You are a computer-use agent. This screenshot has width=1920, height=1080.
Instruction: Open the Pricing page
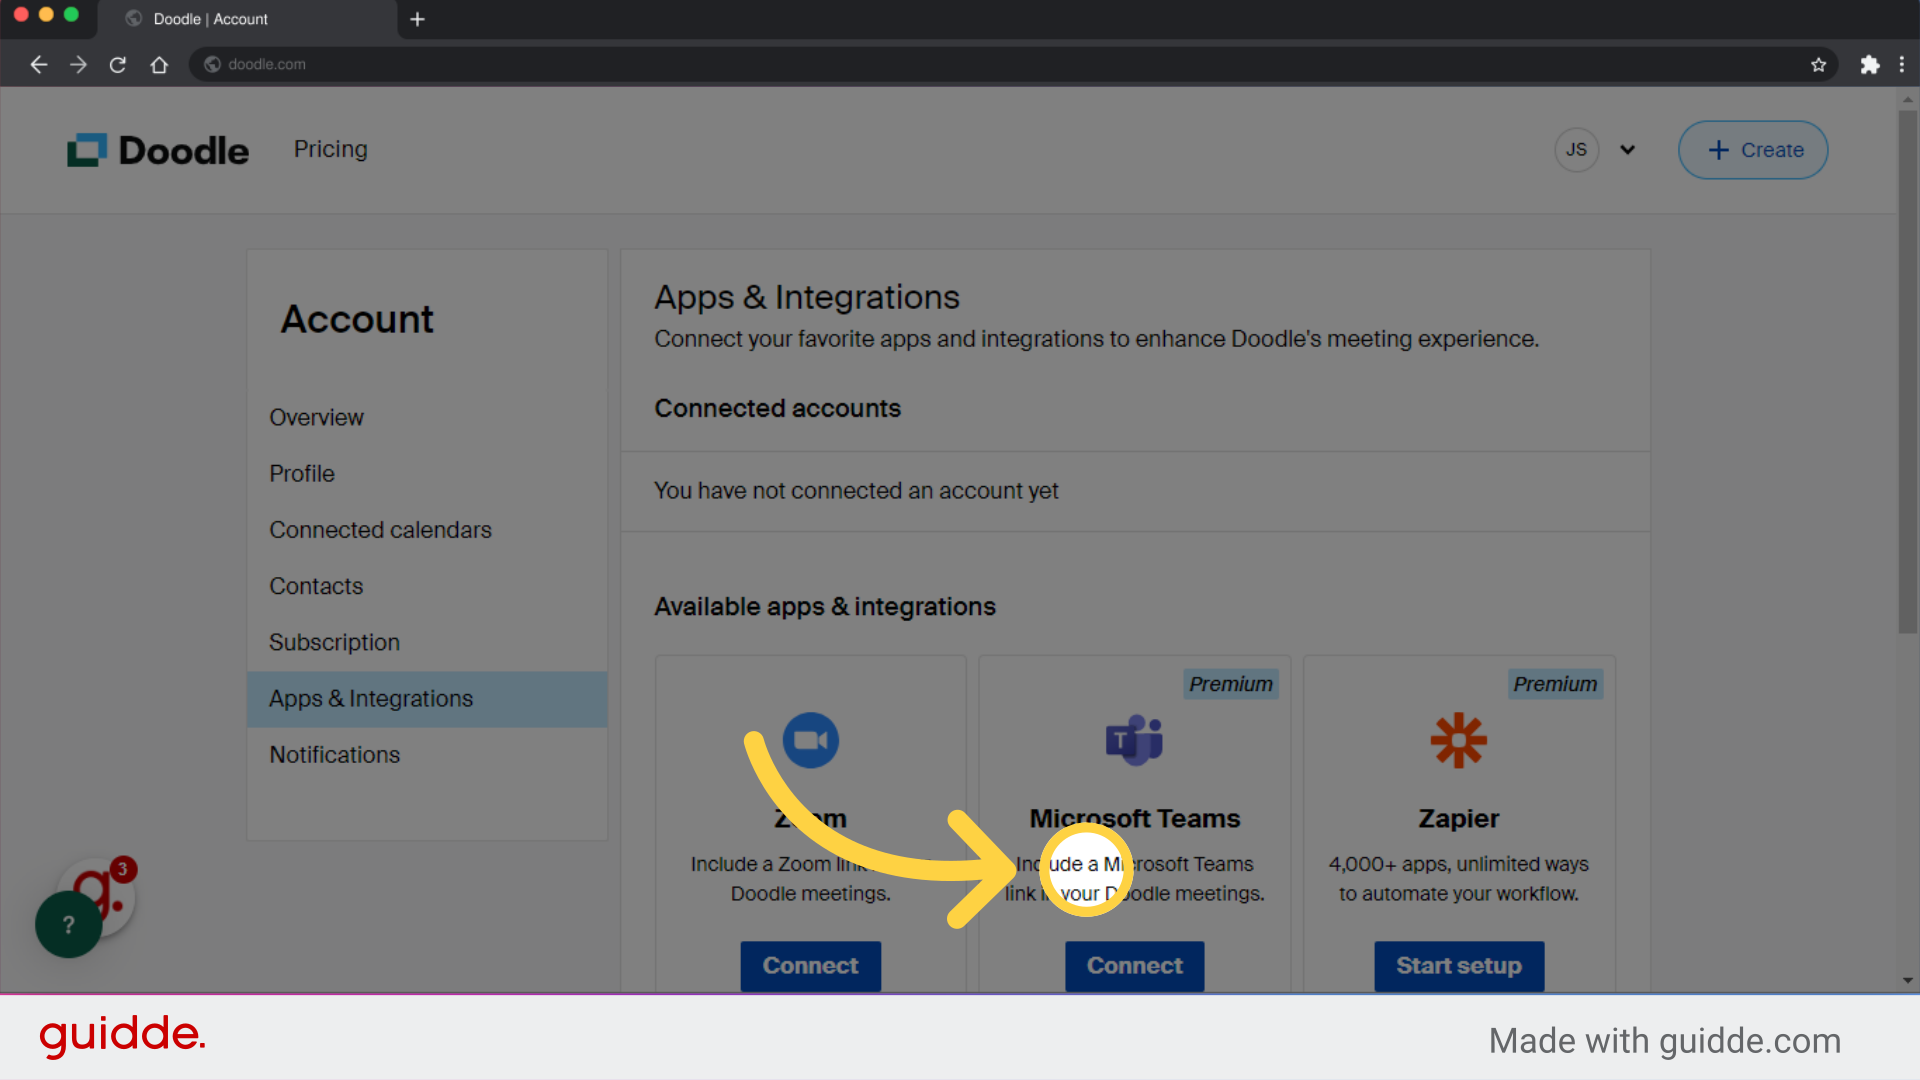click(330, 149)
